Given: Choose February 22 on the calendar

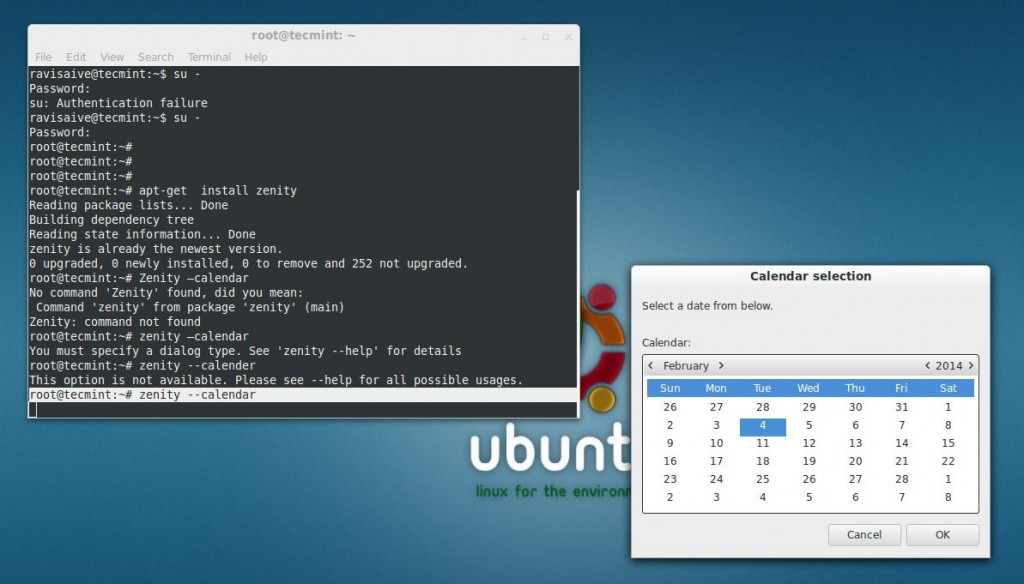Looking at the screenshot, I should [948, 461].
